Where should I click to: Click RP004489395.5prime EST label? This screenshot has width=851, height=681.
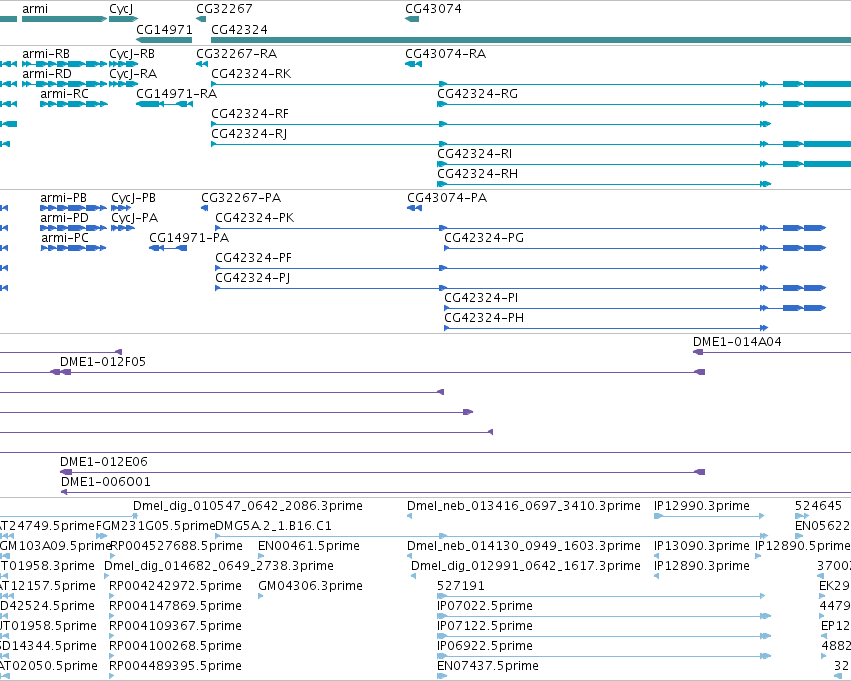[x=175, y=667]
